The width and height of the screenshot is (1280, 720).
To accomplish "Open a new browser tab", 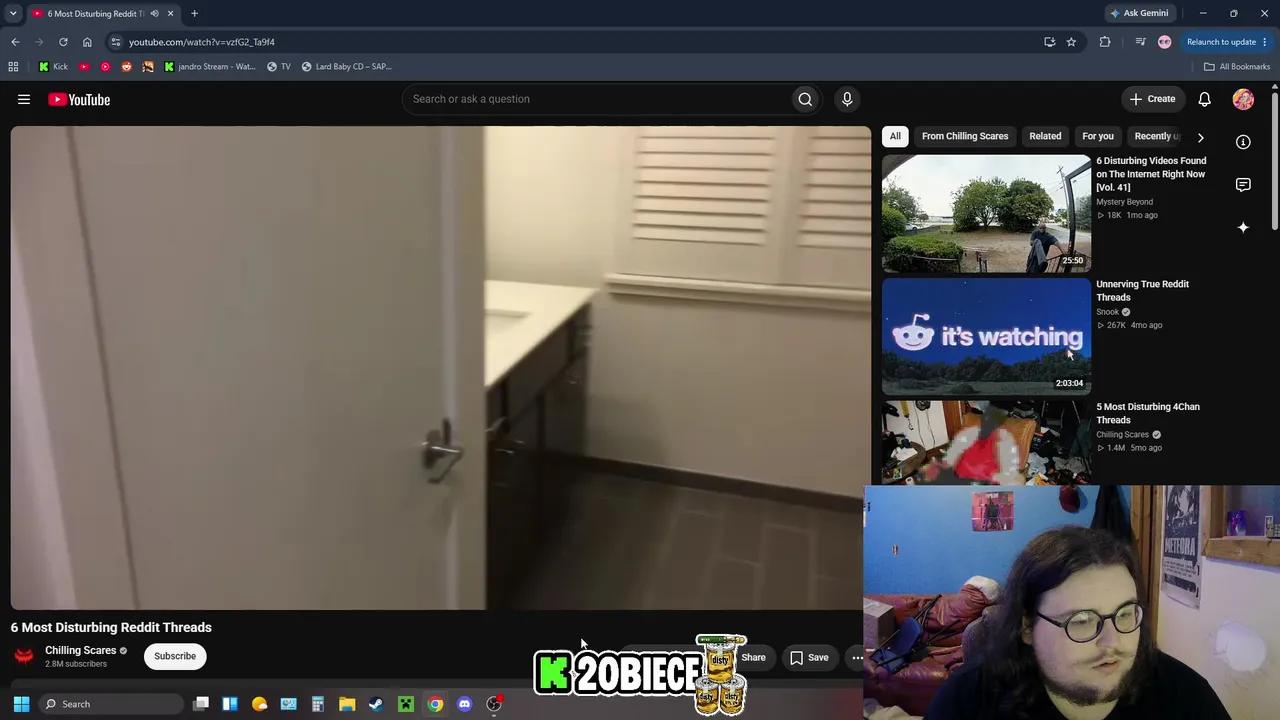I will (x=194, y=14).
